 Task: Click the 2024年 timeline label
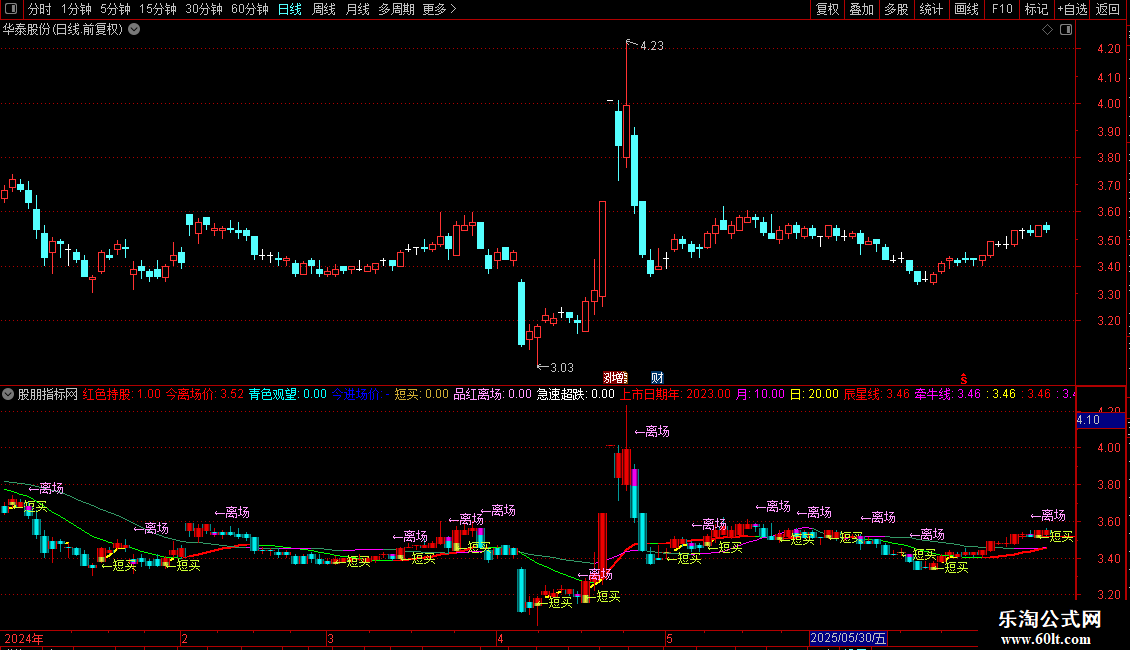[24, 639]
